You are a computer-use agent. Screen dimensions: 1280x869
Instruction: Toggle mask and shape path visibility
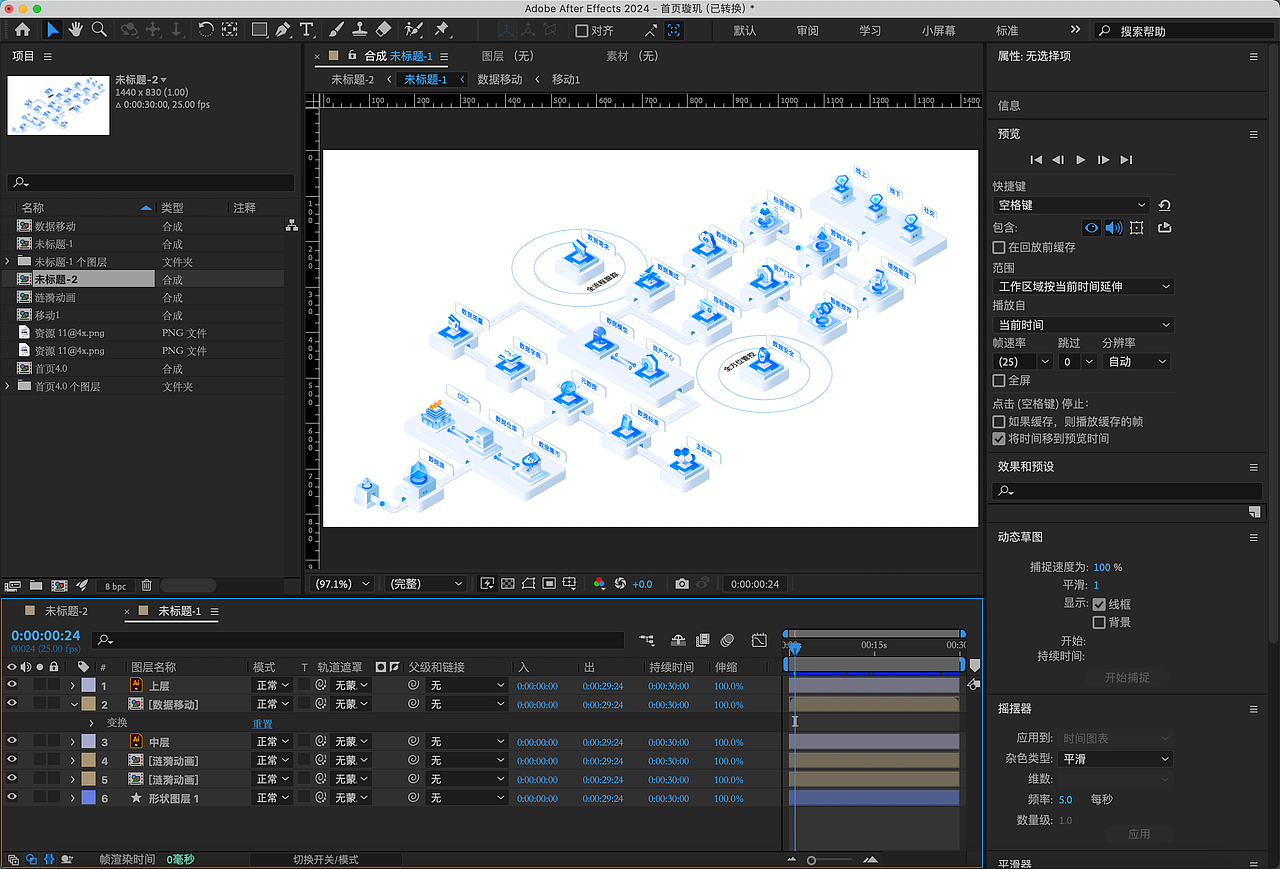[528, 584]
